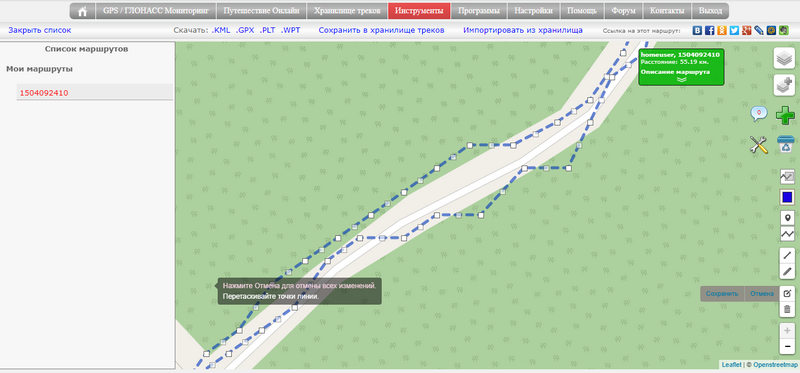The width and height of the screenshot is (800, 373).
Task: Click the zoom out minus button
Action: click(x=787, y=347)
